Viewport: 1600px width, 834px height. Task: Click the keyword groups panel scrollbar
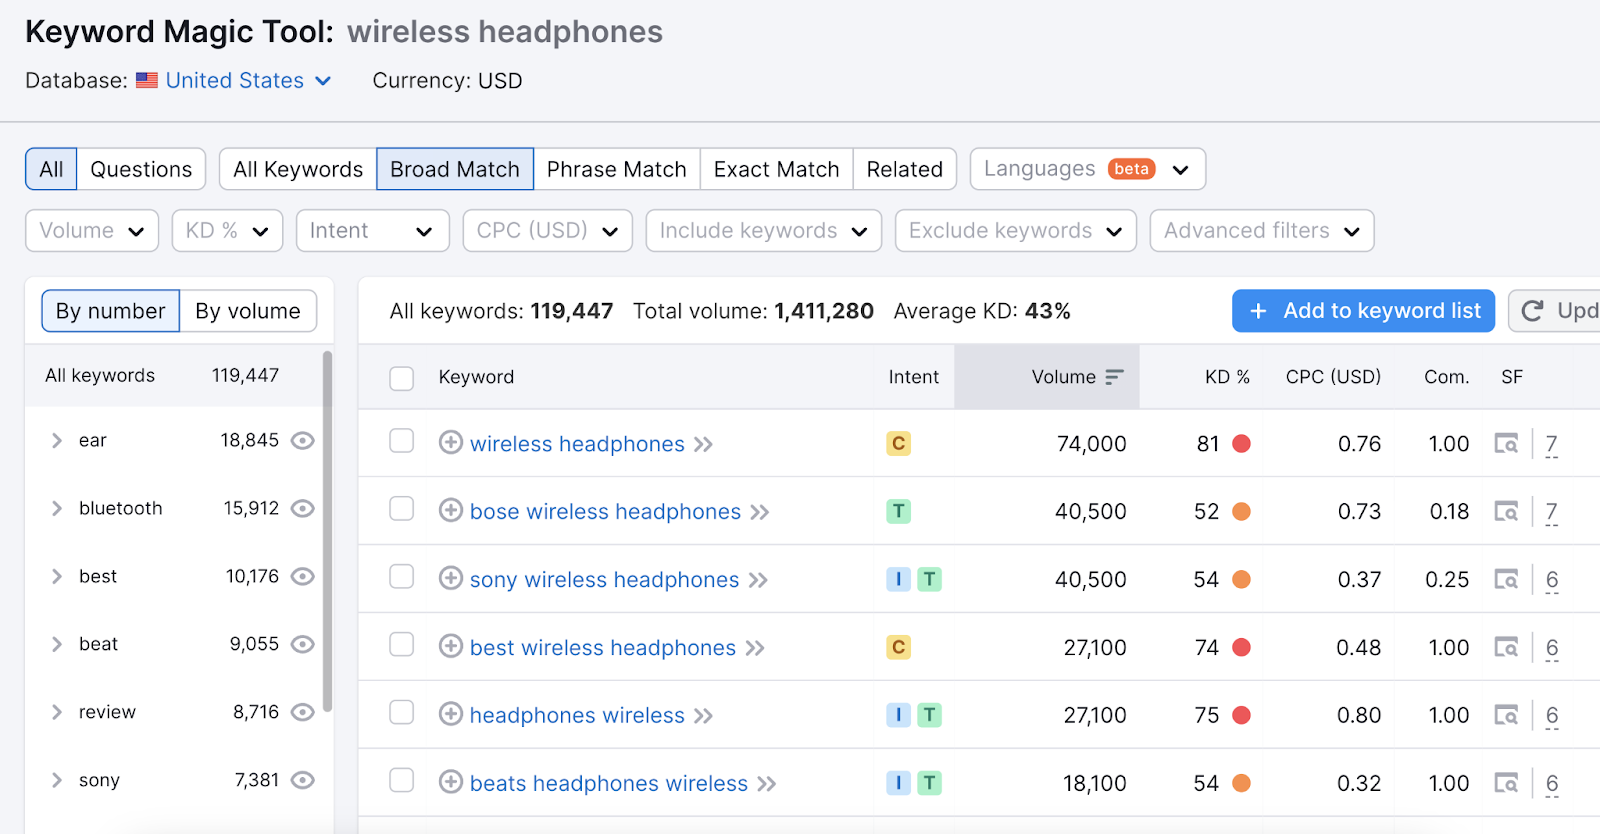pos(327,530)
